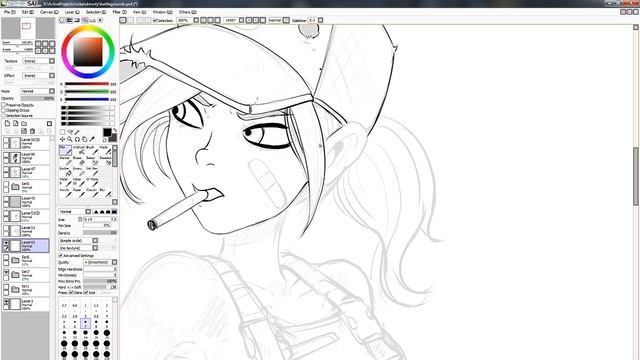Viewport: 640px width, 360px height.
Task: Open the Window menu
Action: 162,12
